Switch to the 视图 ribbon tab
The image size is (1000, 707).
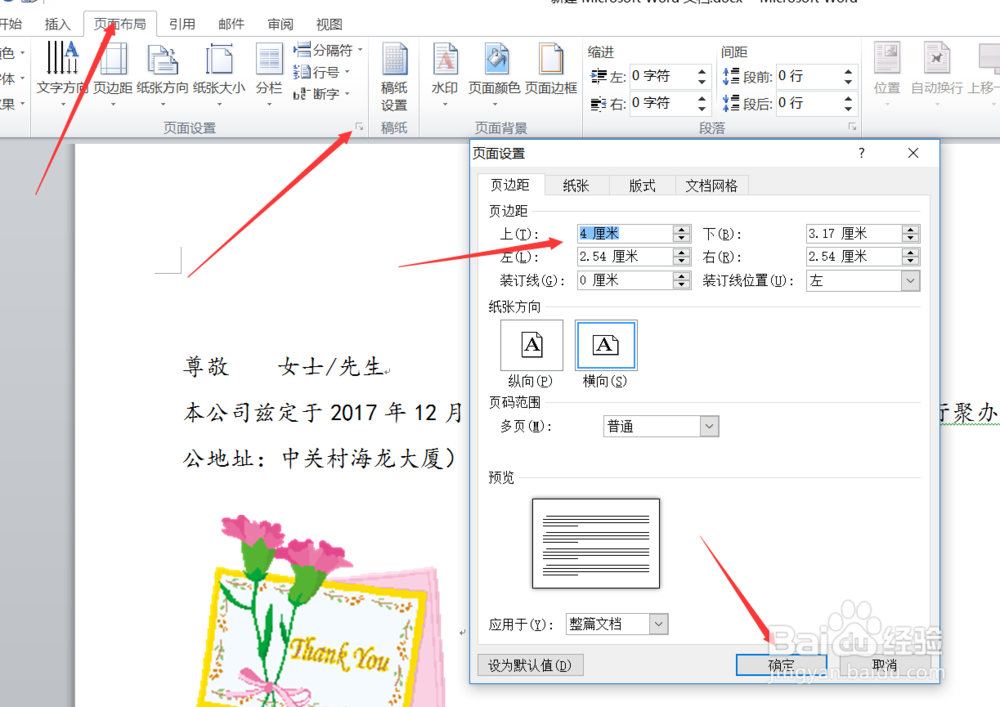pyautogui.click(x=329, y=24)
